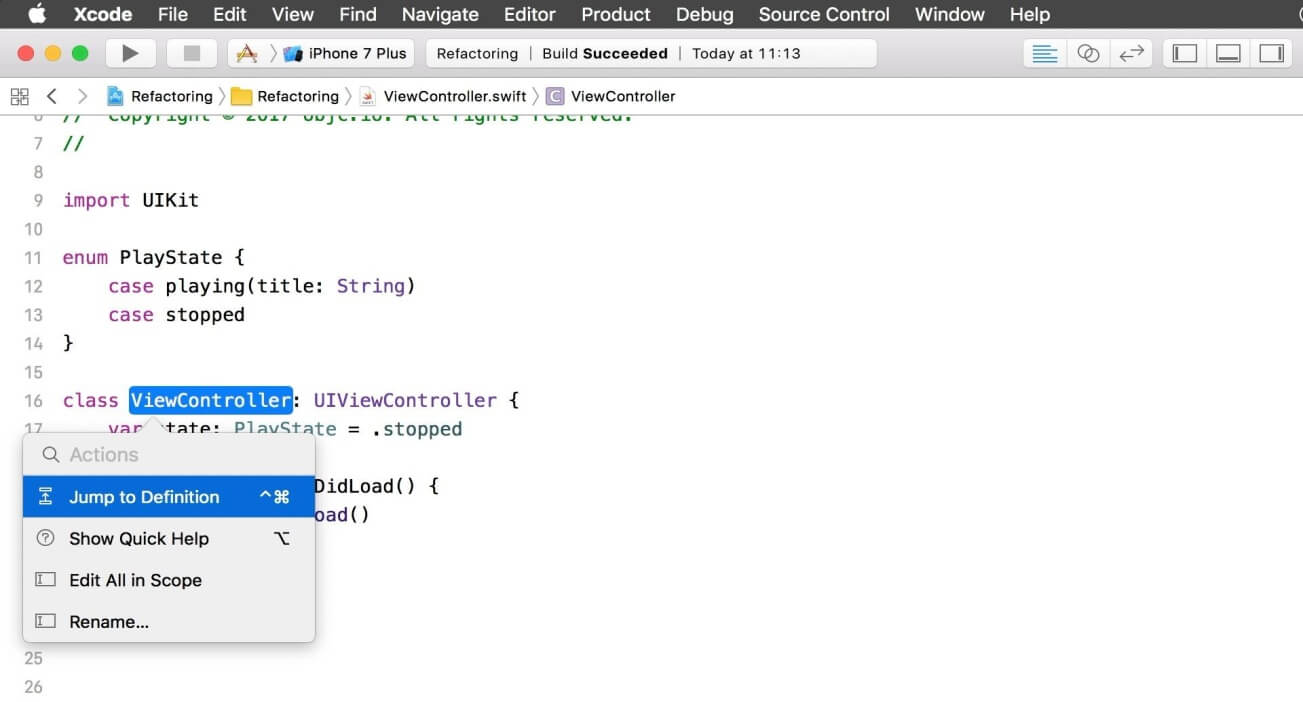The width and height of the screenshot is (1303, 702).
Task: Run the build with the Play button
Action: (x=130, y=54)
